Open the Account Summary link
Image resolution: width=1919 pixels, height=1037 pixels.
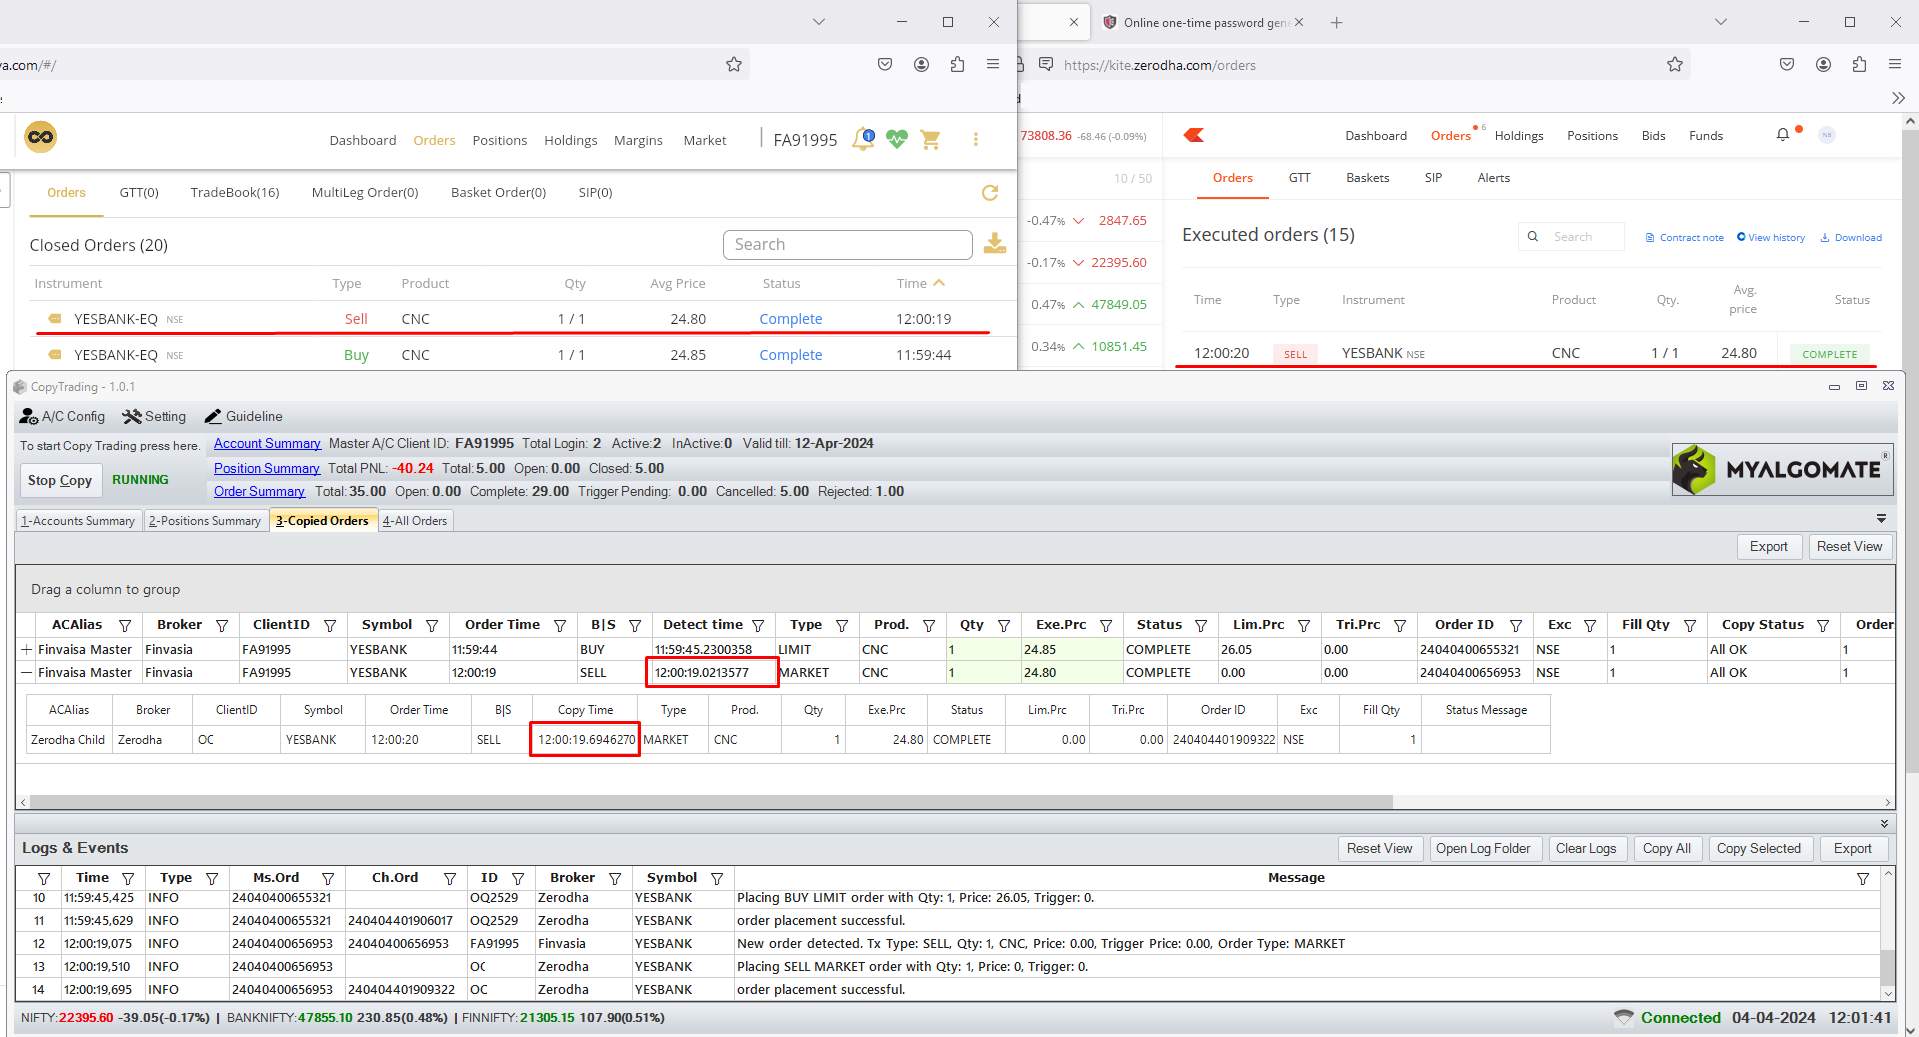pyautogui.click(x=267, y=443)
